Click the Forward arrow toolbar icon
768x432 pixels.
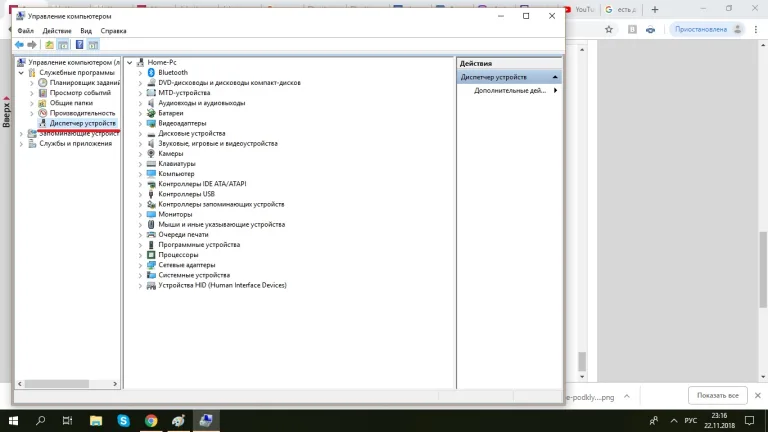pyautogui.click(x=32, y=45)
